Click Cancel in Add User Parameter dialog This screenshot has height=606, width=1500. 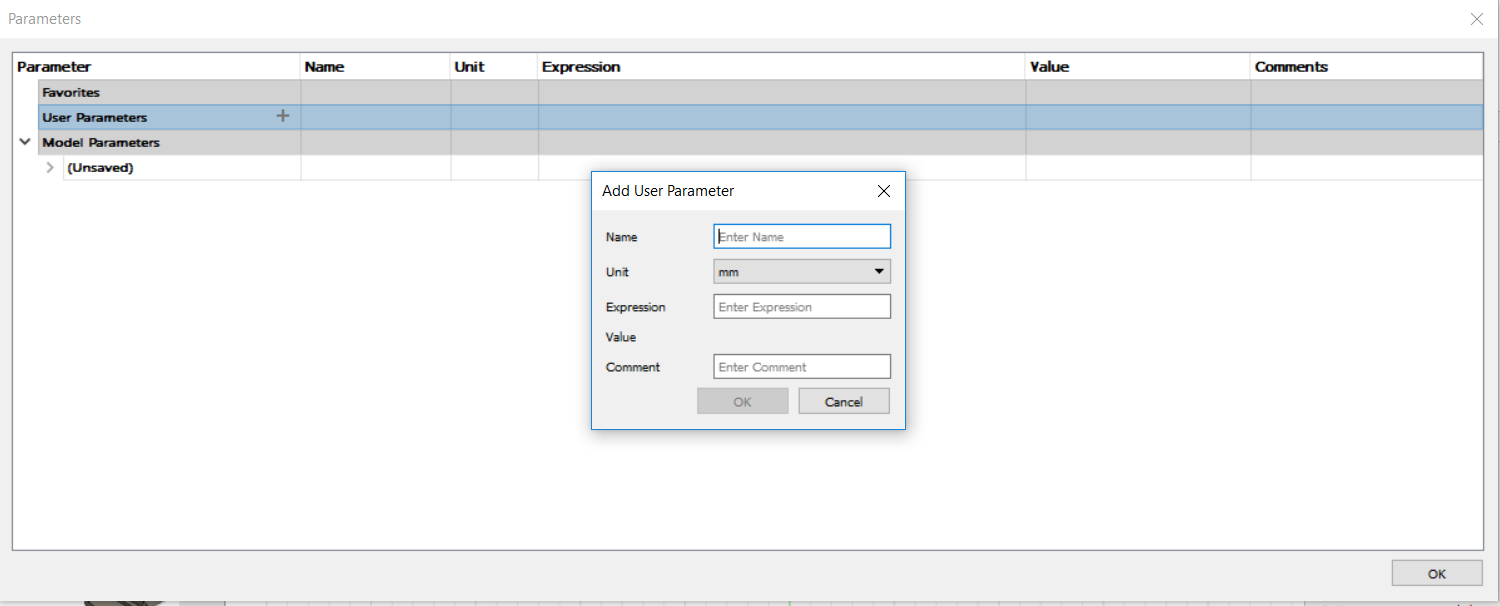click(x=844, y=401)
